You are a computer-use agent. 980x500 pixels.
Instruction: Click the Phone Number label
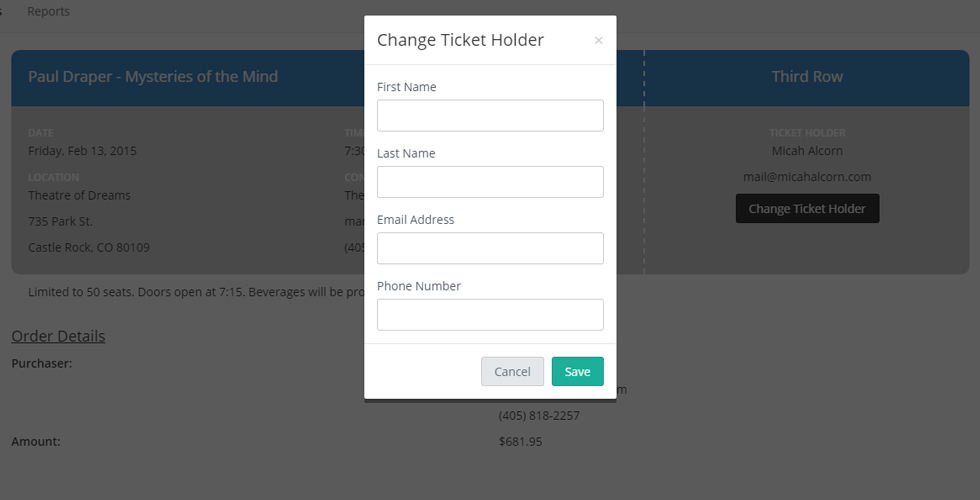[x=419, y=286]
